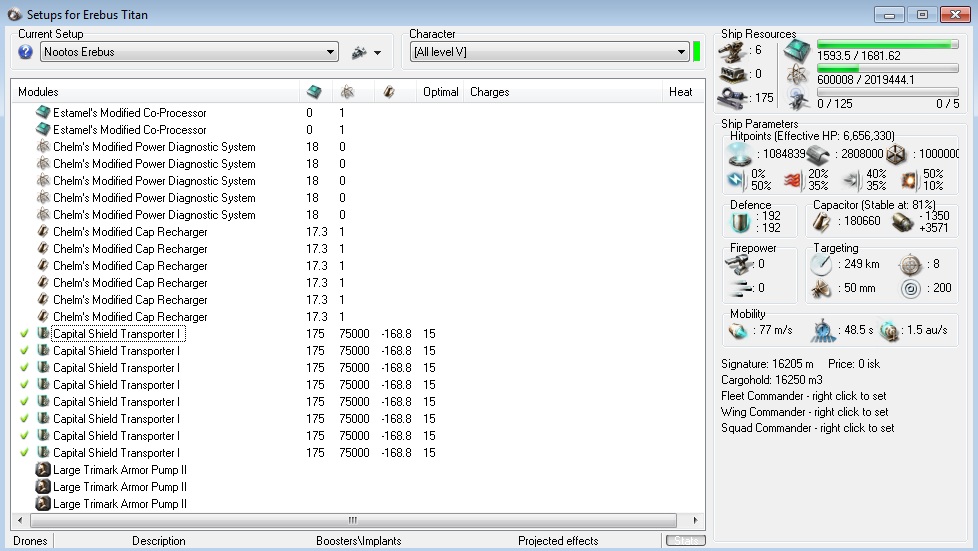978x551 pixels.
Task: Click the armor hitpoints icon
Action: point(819,154)
